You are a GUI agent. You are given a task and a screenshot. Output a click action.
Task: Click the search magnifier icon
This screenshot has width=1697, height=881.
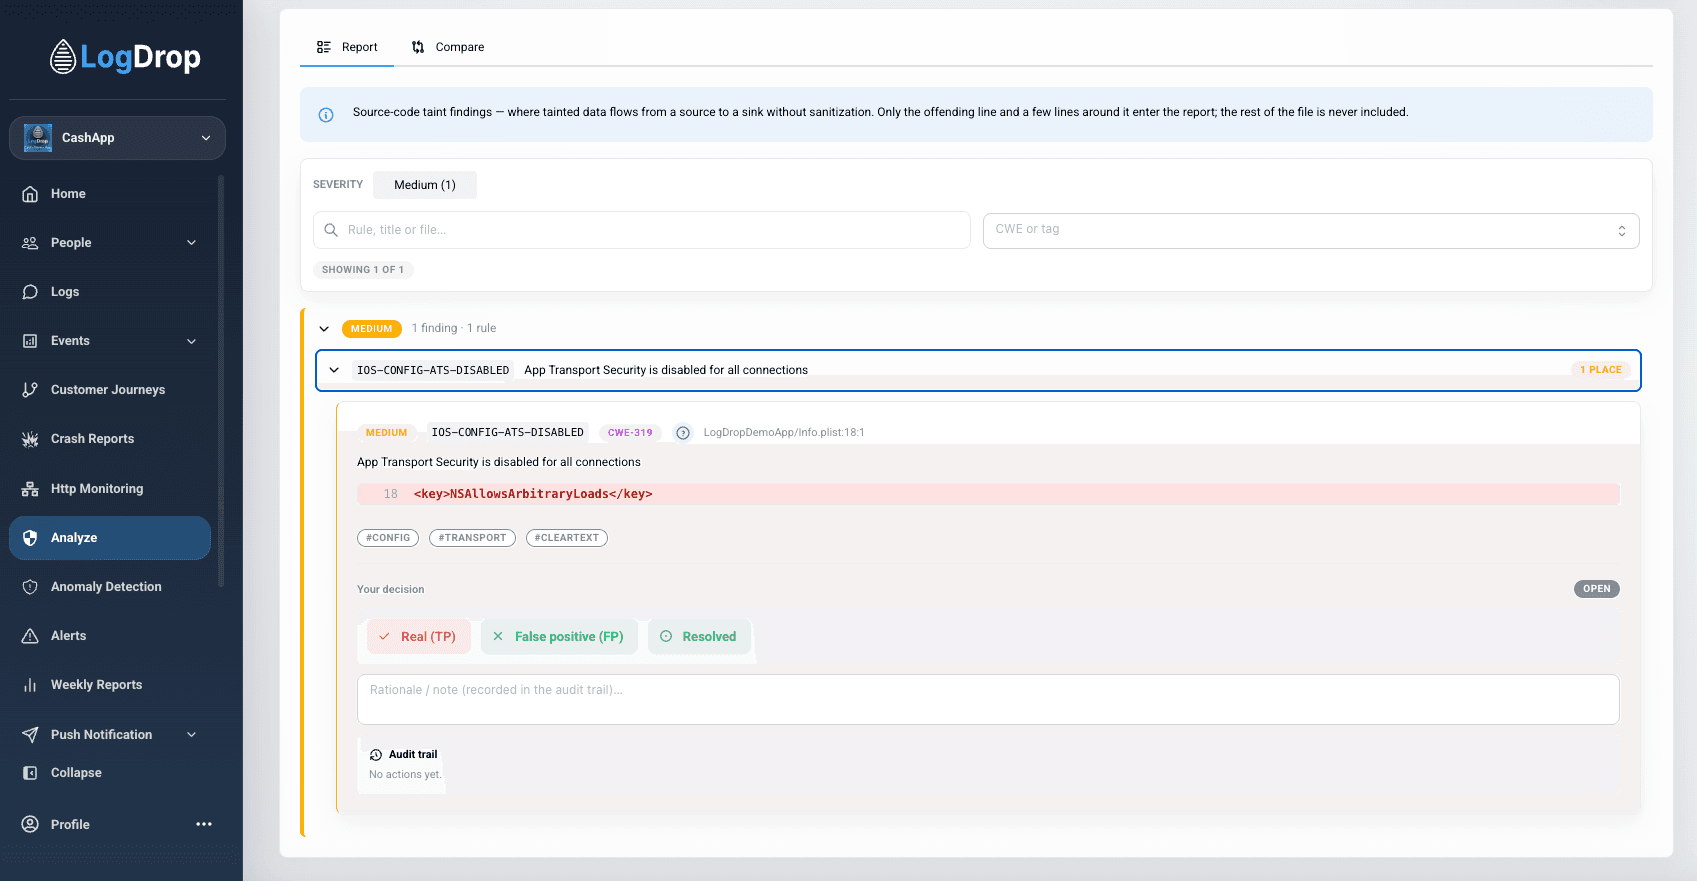click(331, 230)
